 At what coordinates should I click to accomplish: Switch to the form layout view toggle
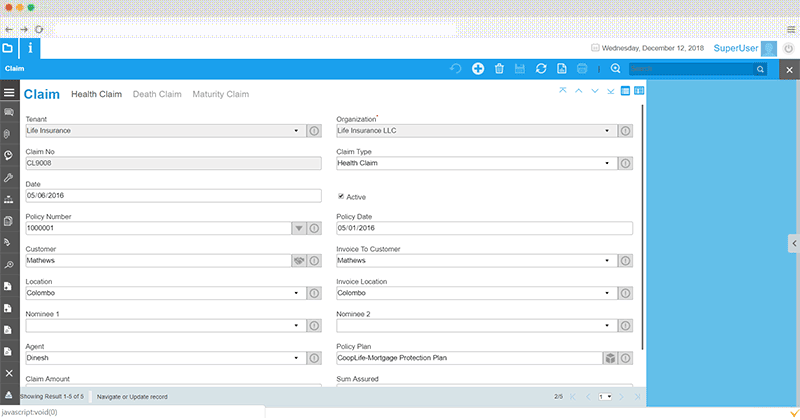coord(638,91)
